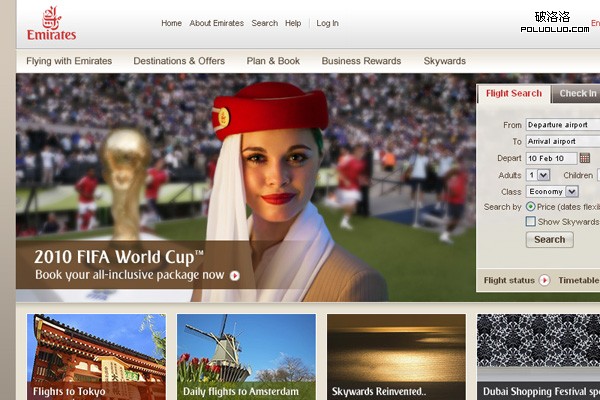The image size is (600, 400).
Task: Click the Search link in top navigation
Action: (264, 23)
